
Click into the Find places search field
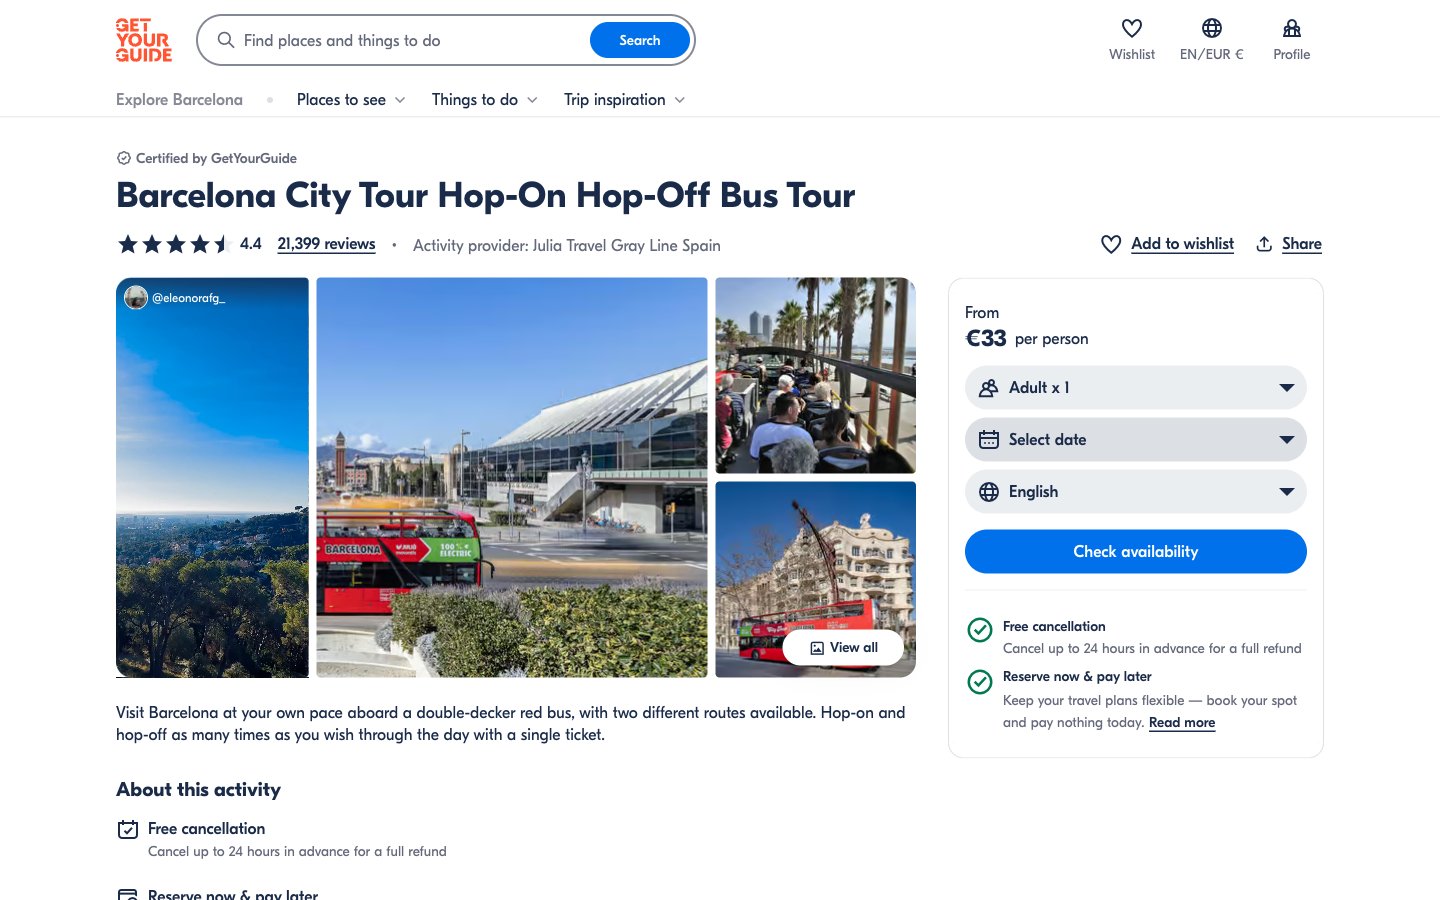coord(410,41)
